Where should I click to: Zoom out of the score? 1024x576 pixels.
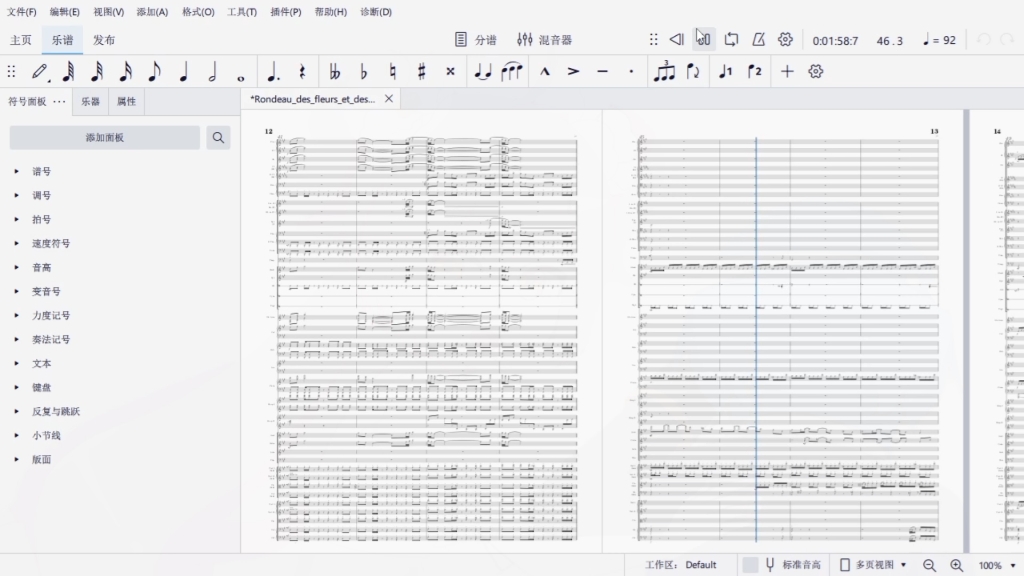[x=929, y=565]
